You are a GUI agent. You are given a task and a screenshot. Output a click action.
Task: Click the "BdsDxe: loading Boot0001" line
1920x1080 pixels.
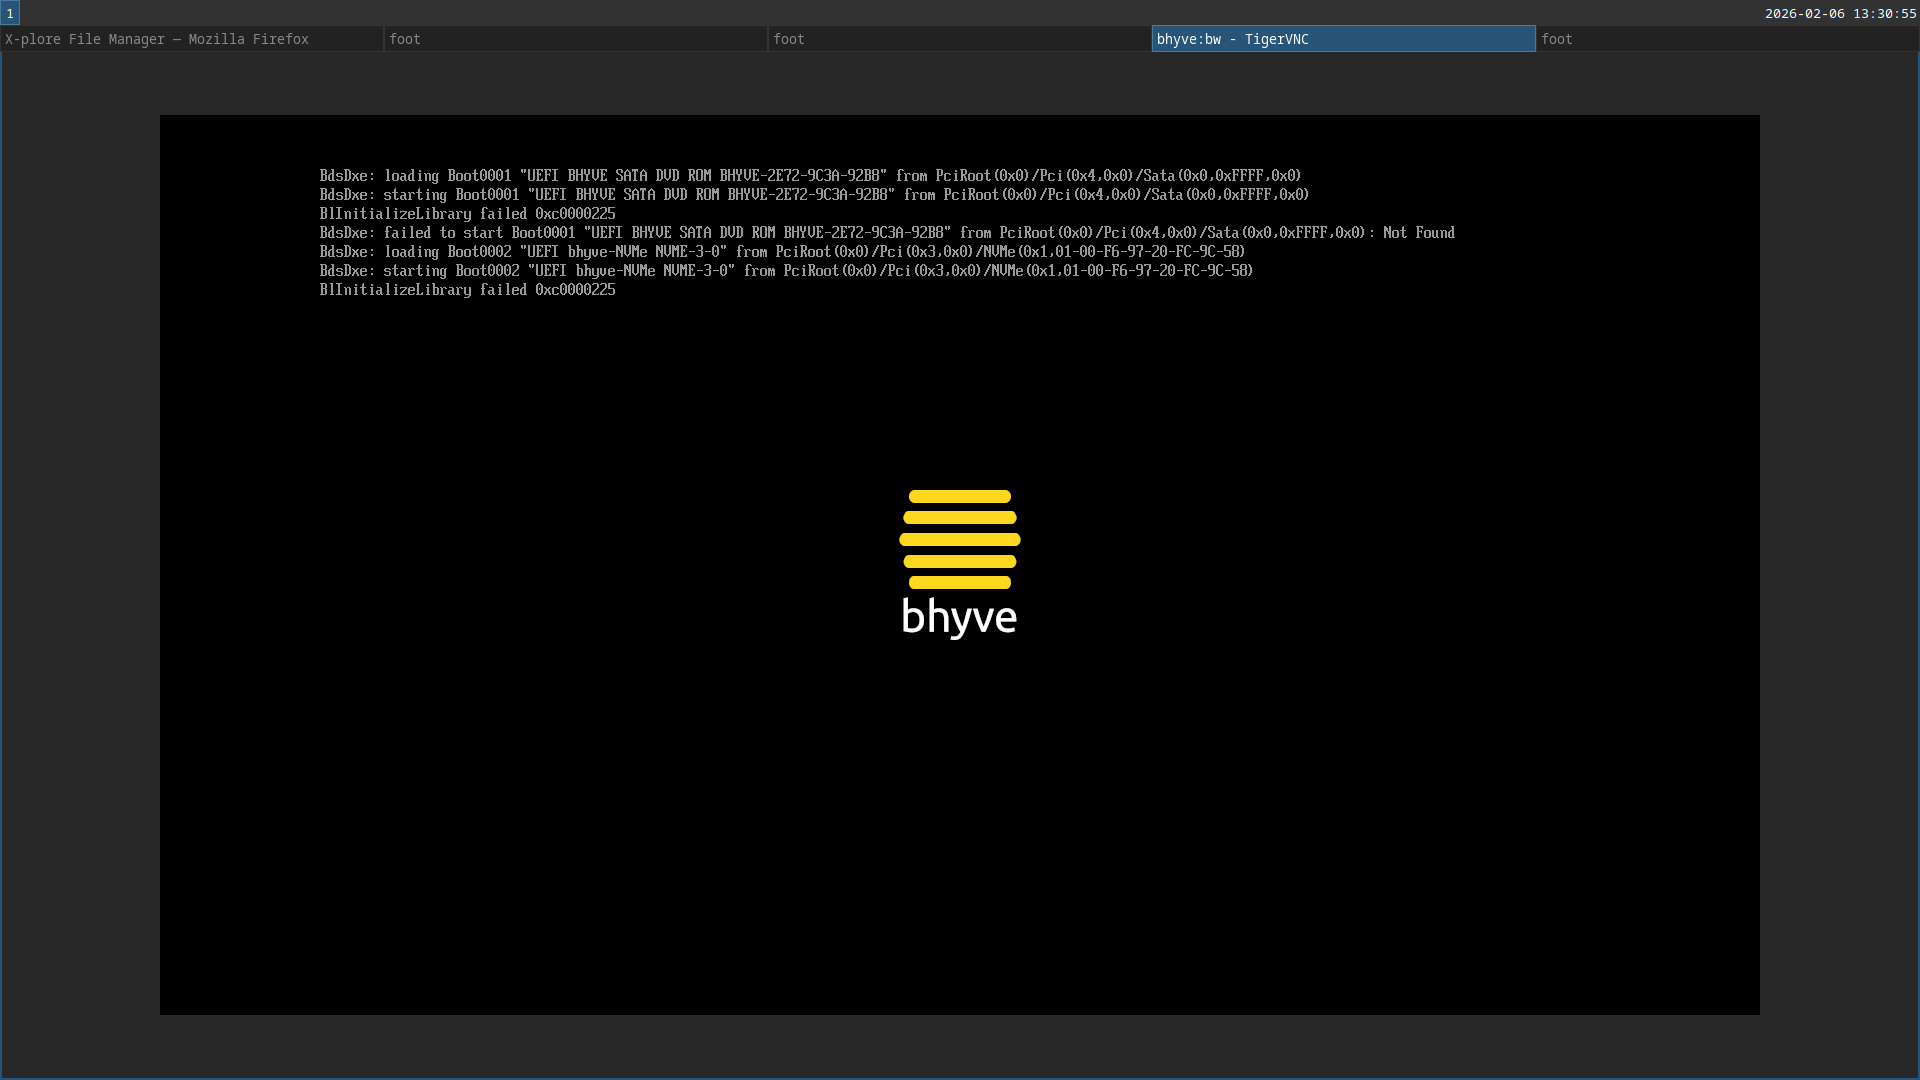pos(810,176)
